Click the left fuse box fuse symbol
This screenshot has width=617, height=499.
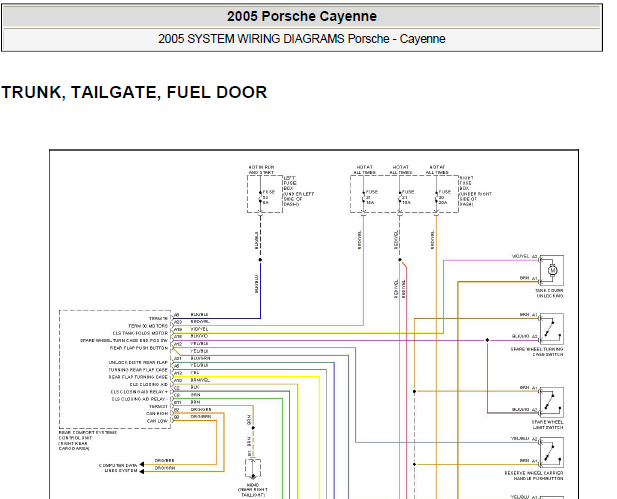coord(260,198)
